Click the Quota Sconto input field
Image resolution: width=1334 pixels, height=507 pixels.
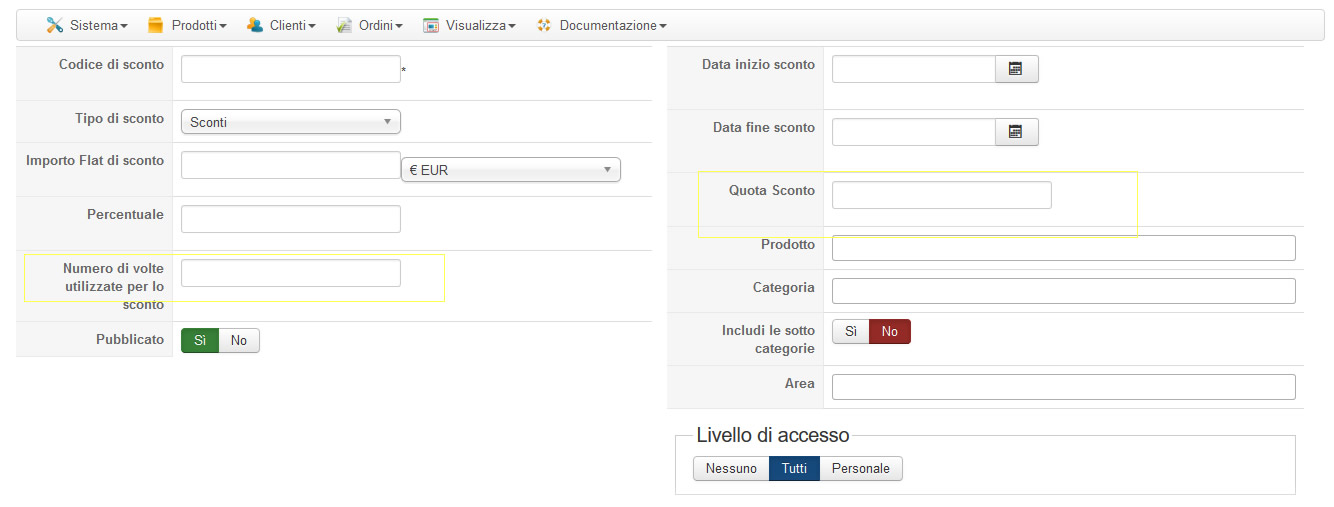click(x=941, y=195)
